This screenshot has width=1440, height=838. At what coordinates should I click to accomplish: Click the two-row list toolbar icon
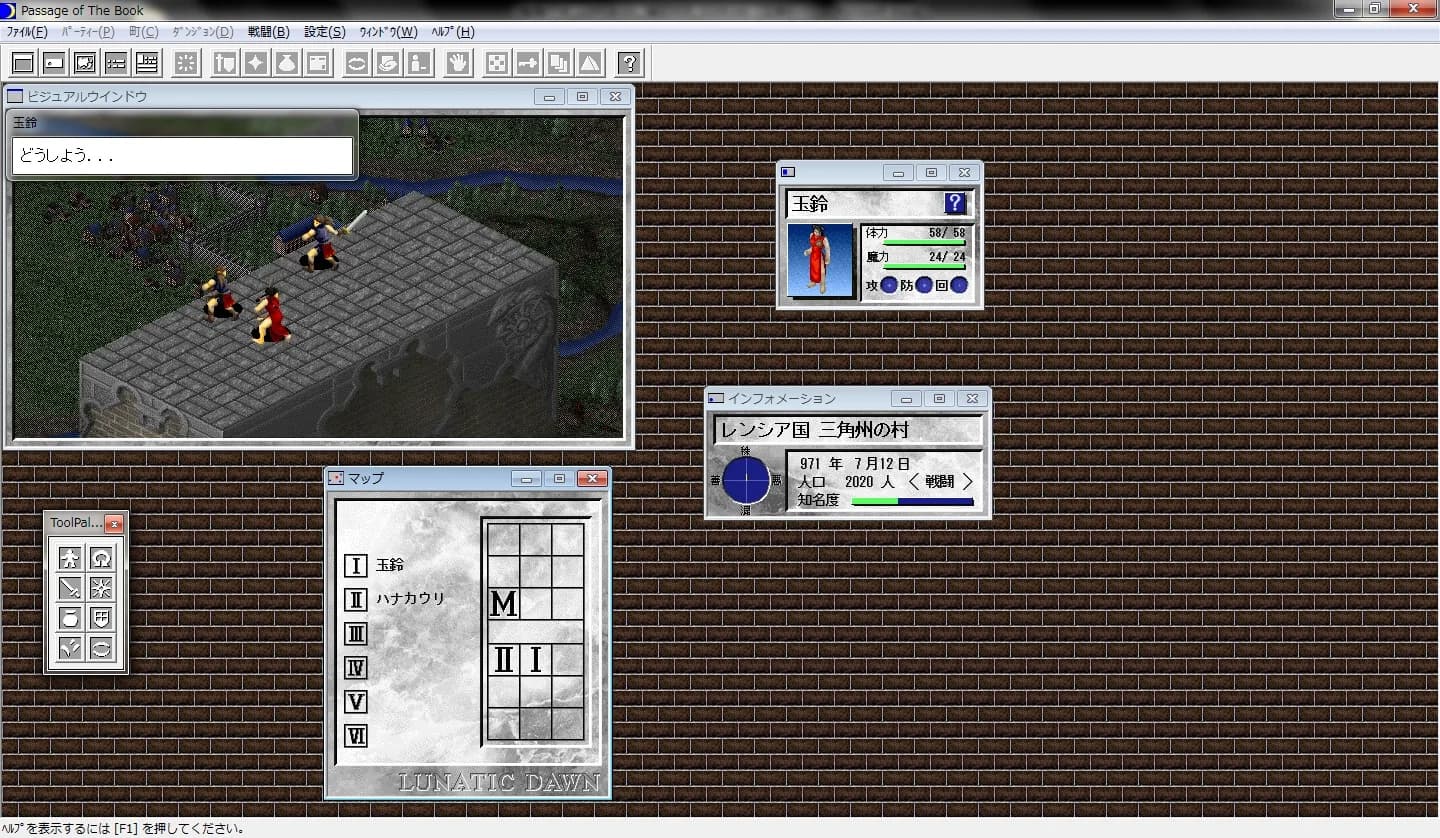pyautogui.click(x=116, y=63)
